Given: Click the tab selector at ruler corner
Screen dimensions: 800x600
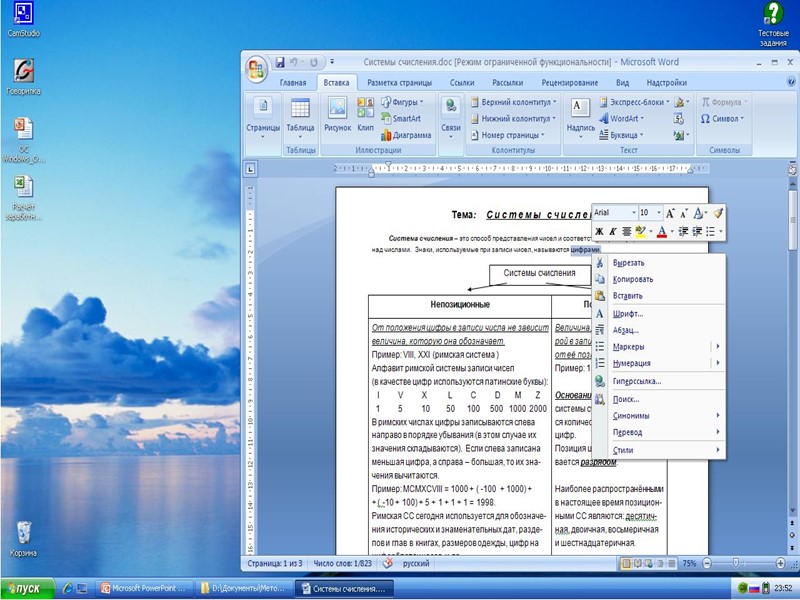Looking at the screenshot, I should [x=250, y=168].
